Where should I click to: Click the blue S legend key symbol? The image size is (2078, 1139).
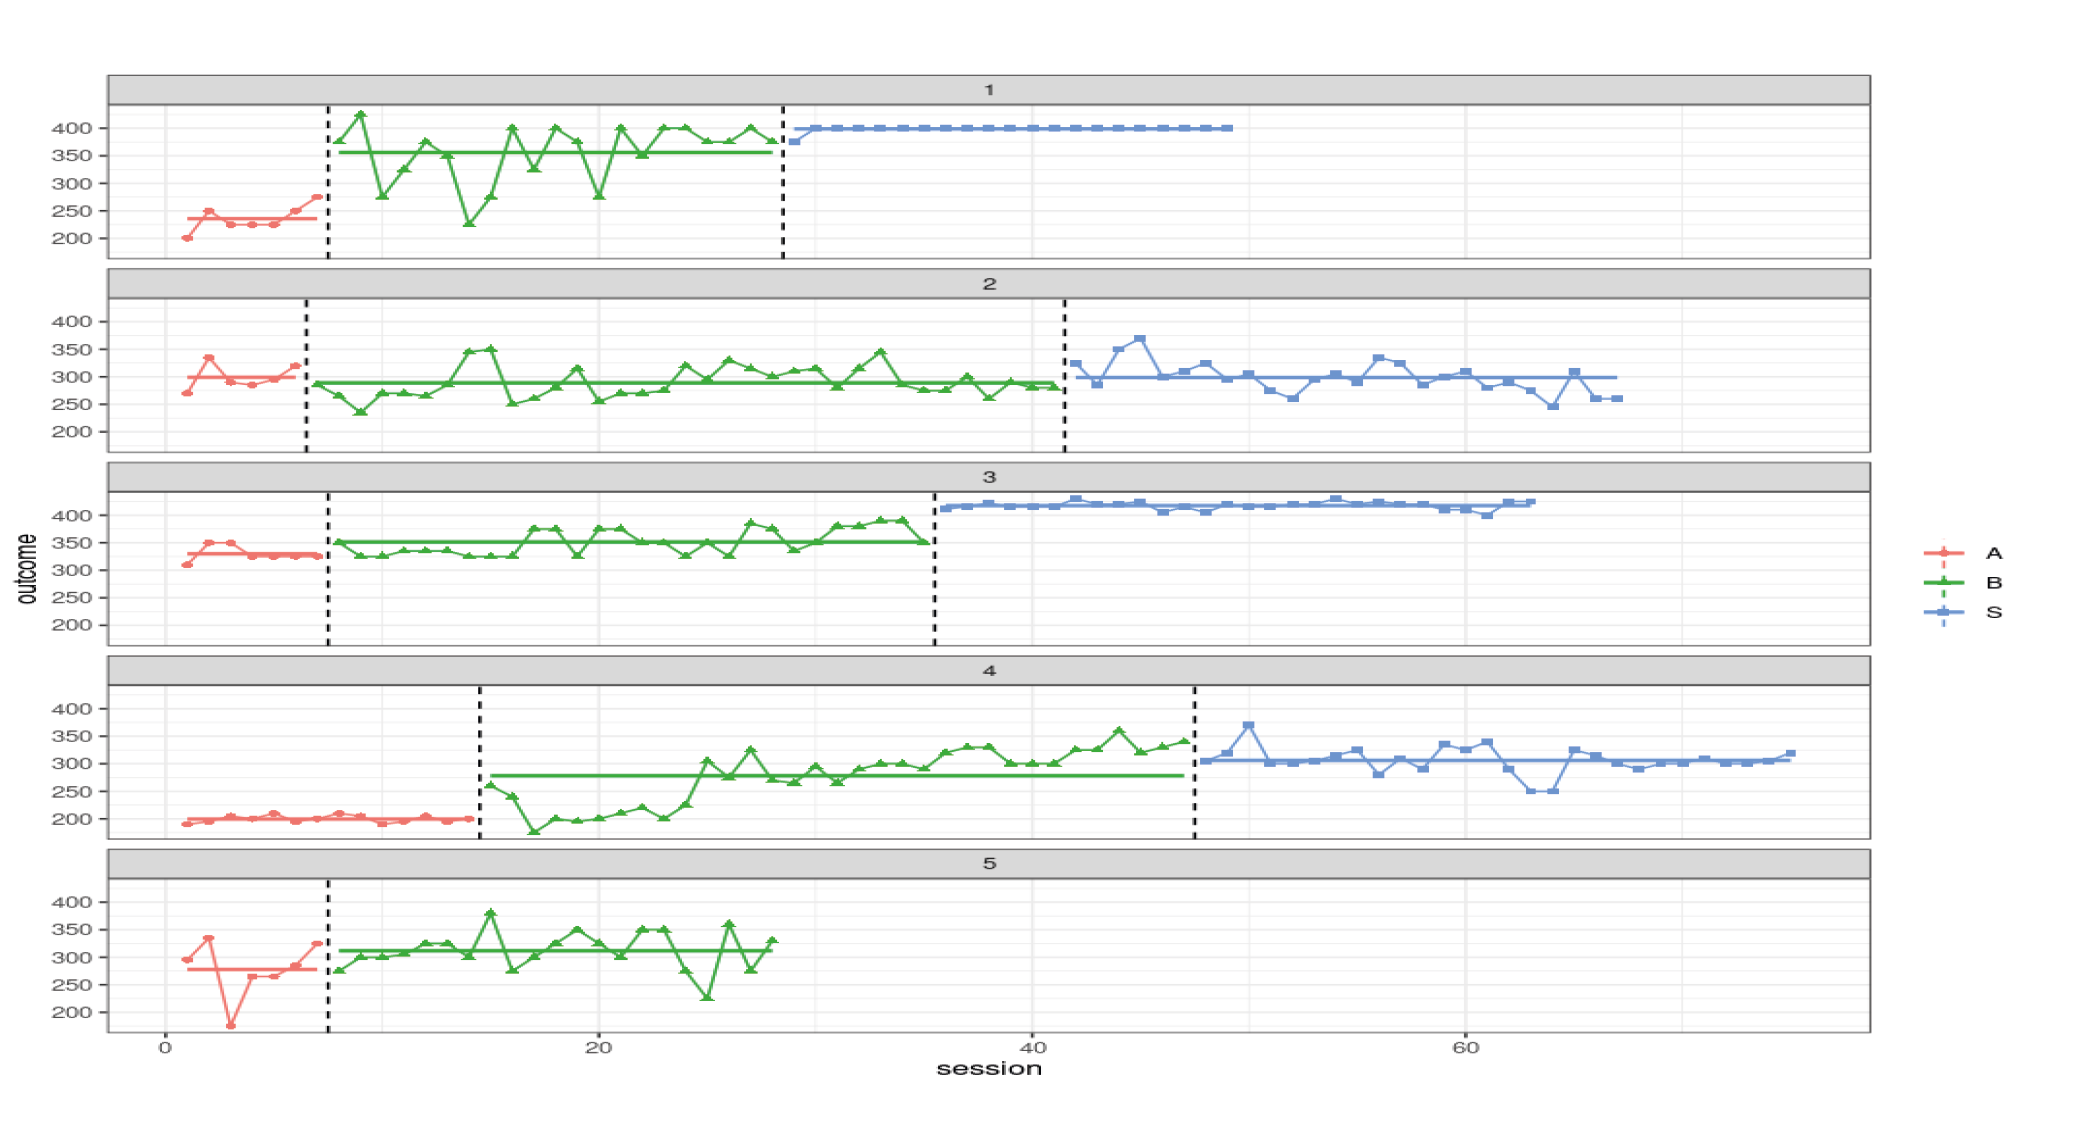pyautogui.click(x=1943, y=612)
